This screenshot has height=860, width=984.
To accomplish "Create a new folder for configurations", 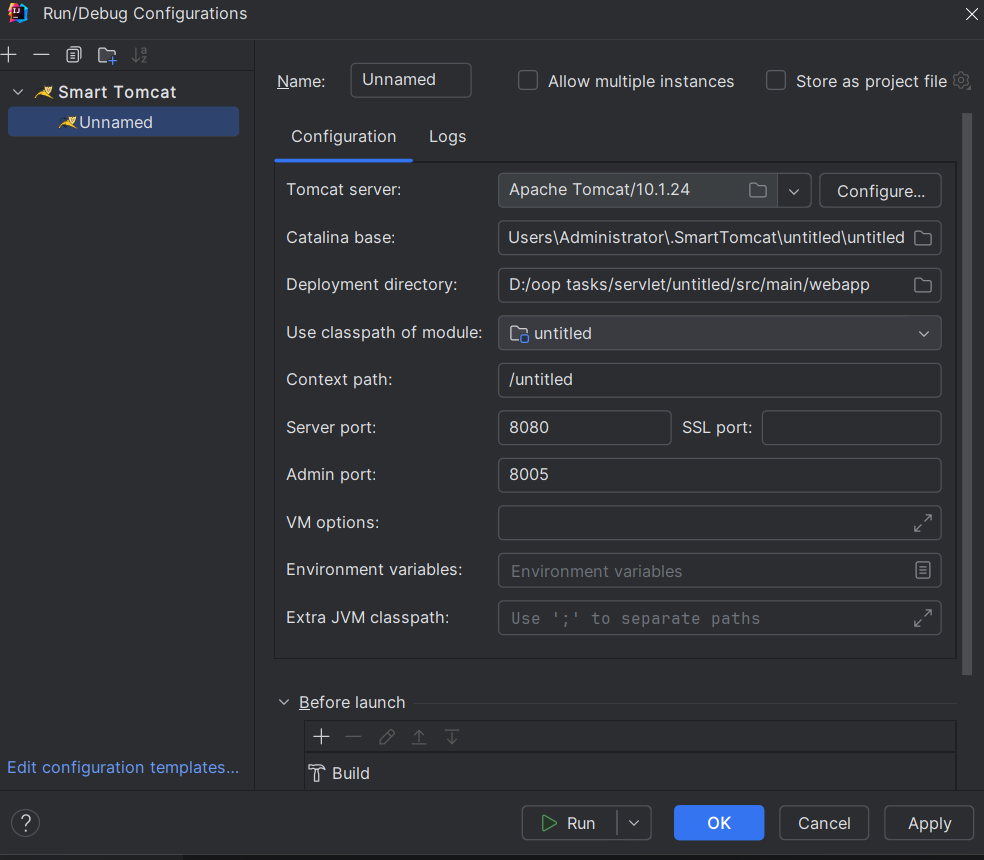I will click(x=107, y=55).
